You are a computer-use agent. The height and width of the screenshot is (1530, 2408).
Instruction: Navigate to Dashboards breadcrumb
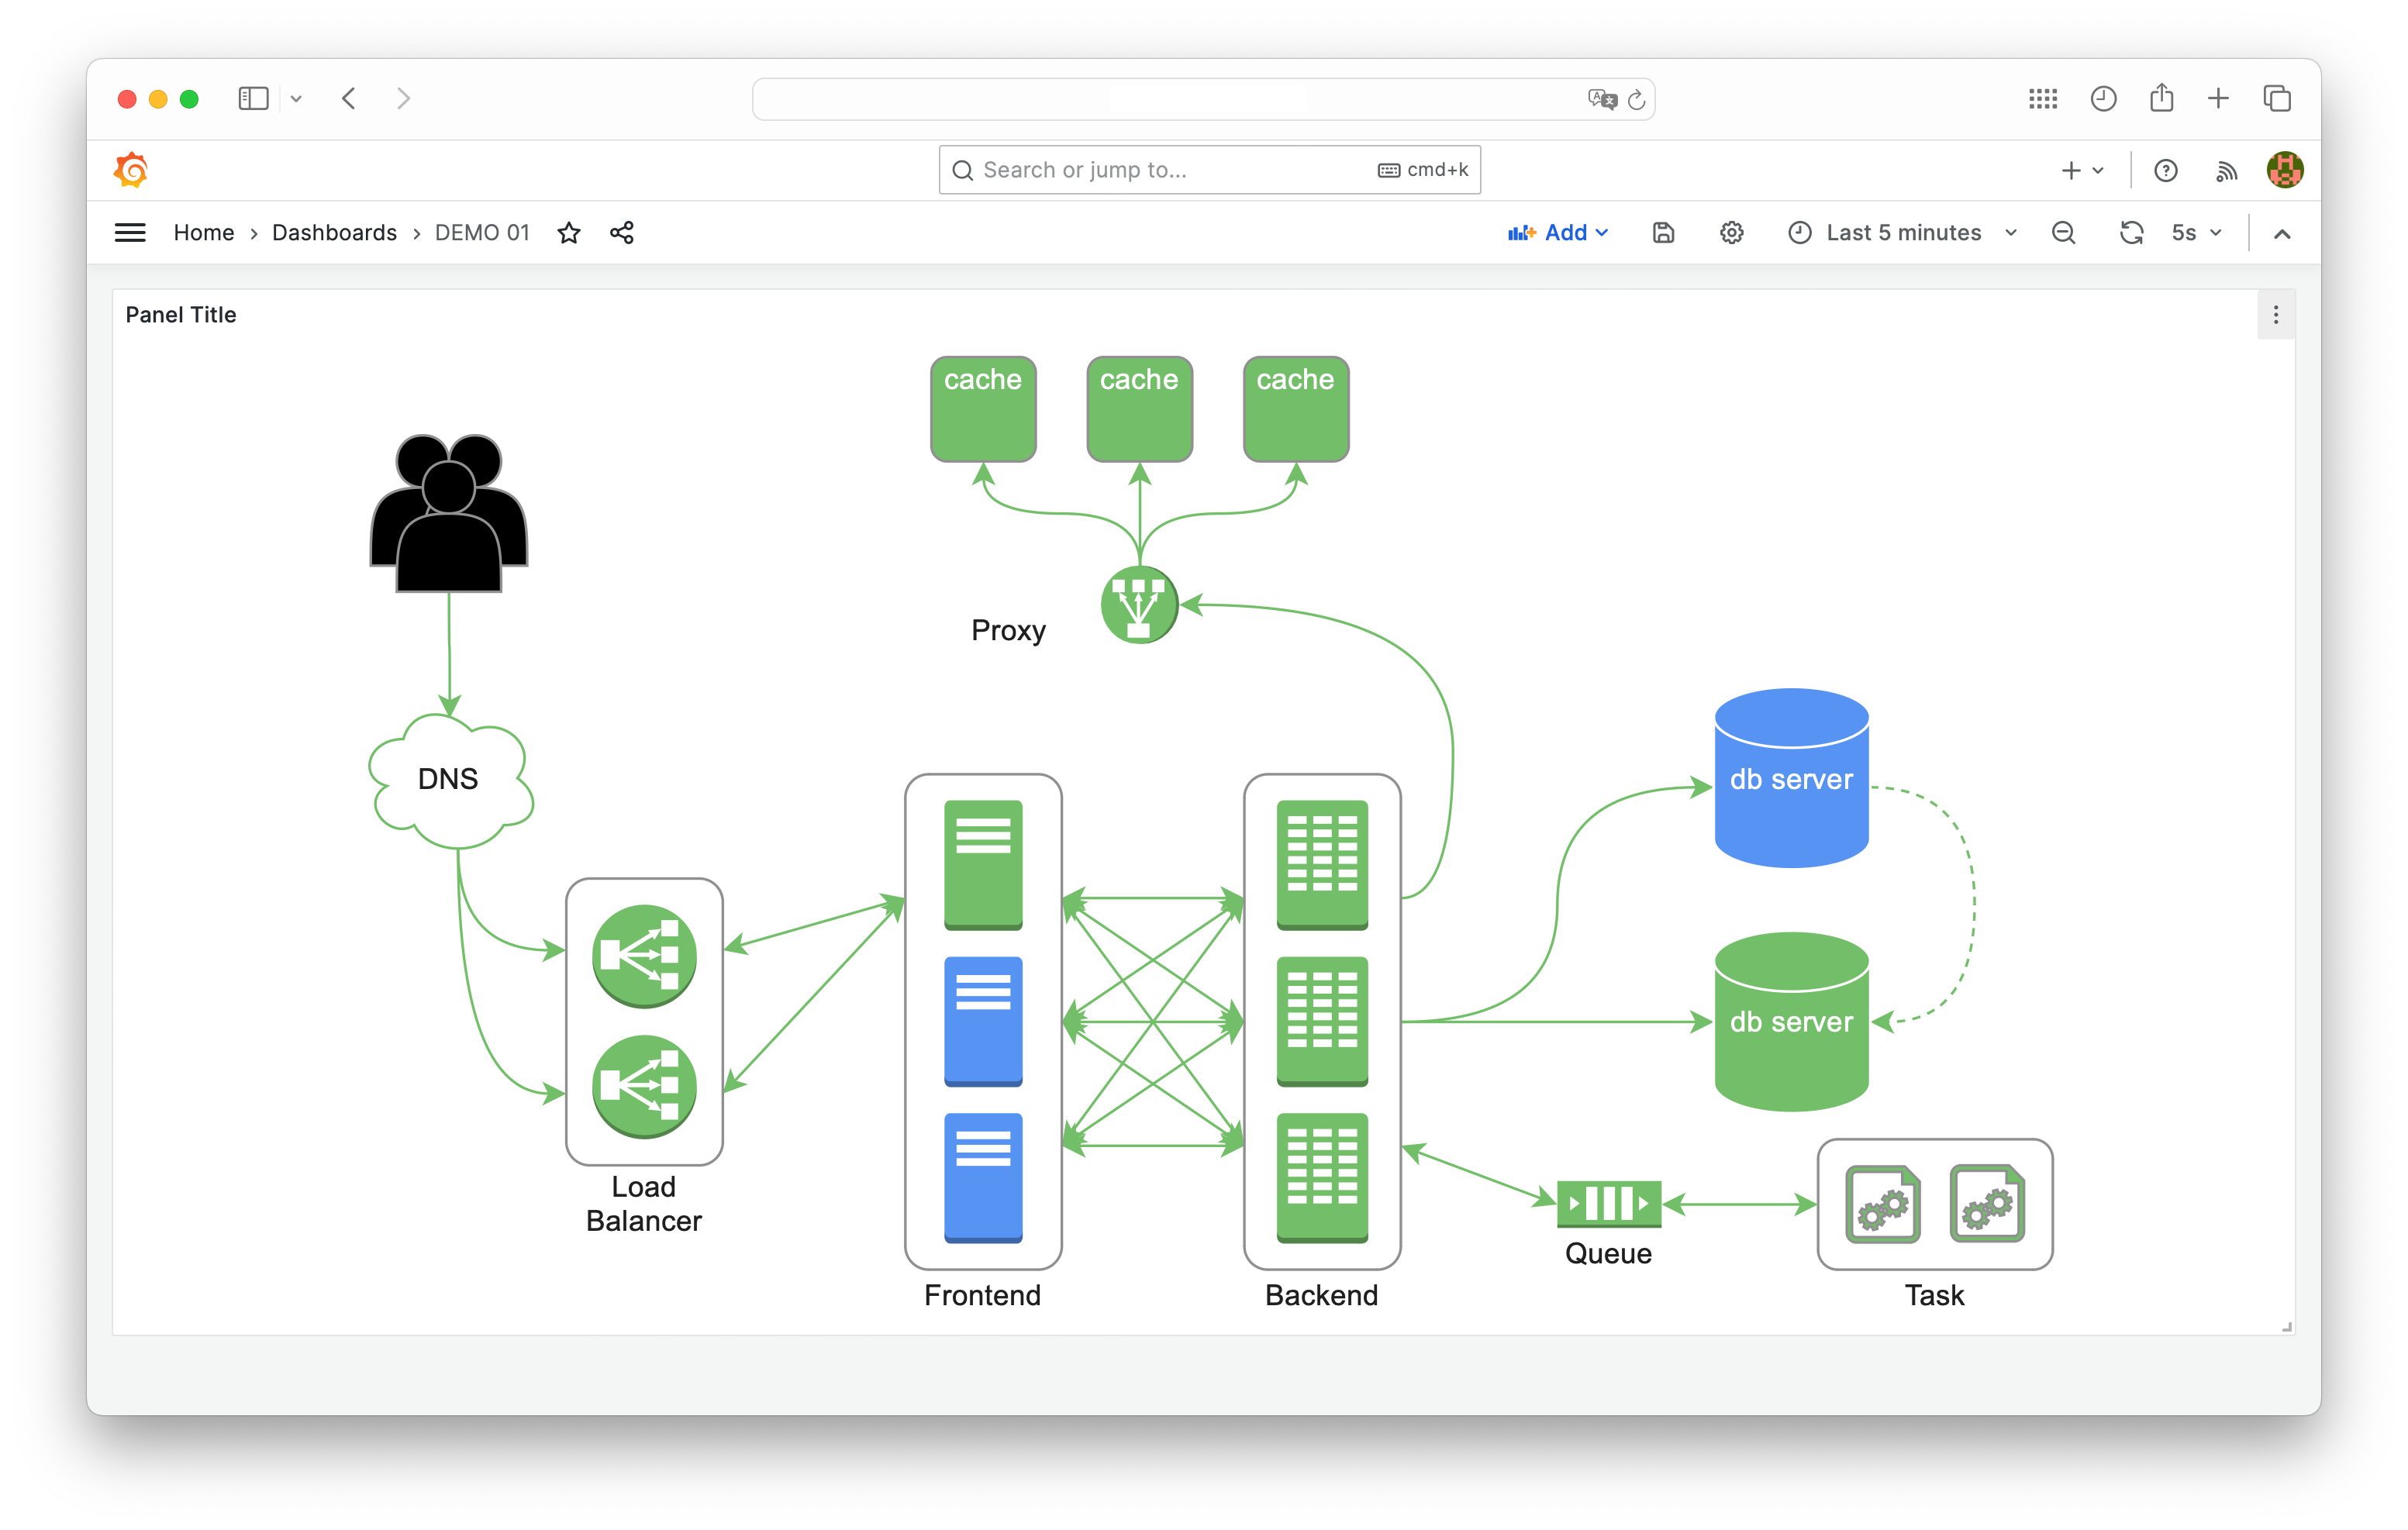pyautogui.click(x=334, y=233)
